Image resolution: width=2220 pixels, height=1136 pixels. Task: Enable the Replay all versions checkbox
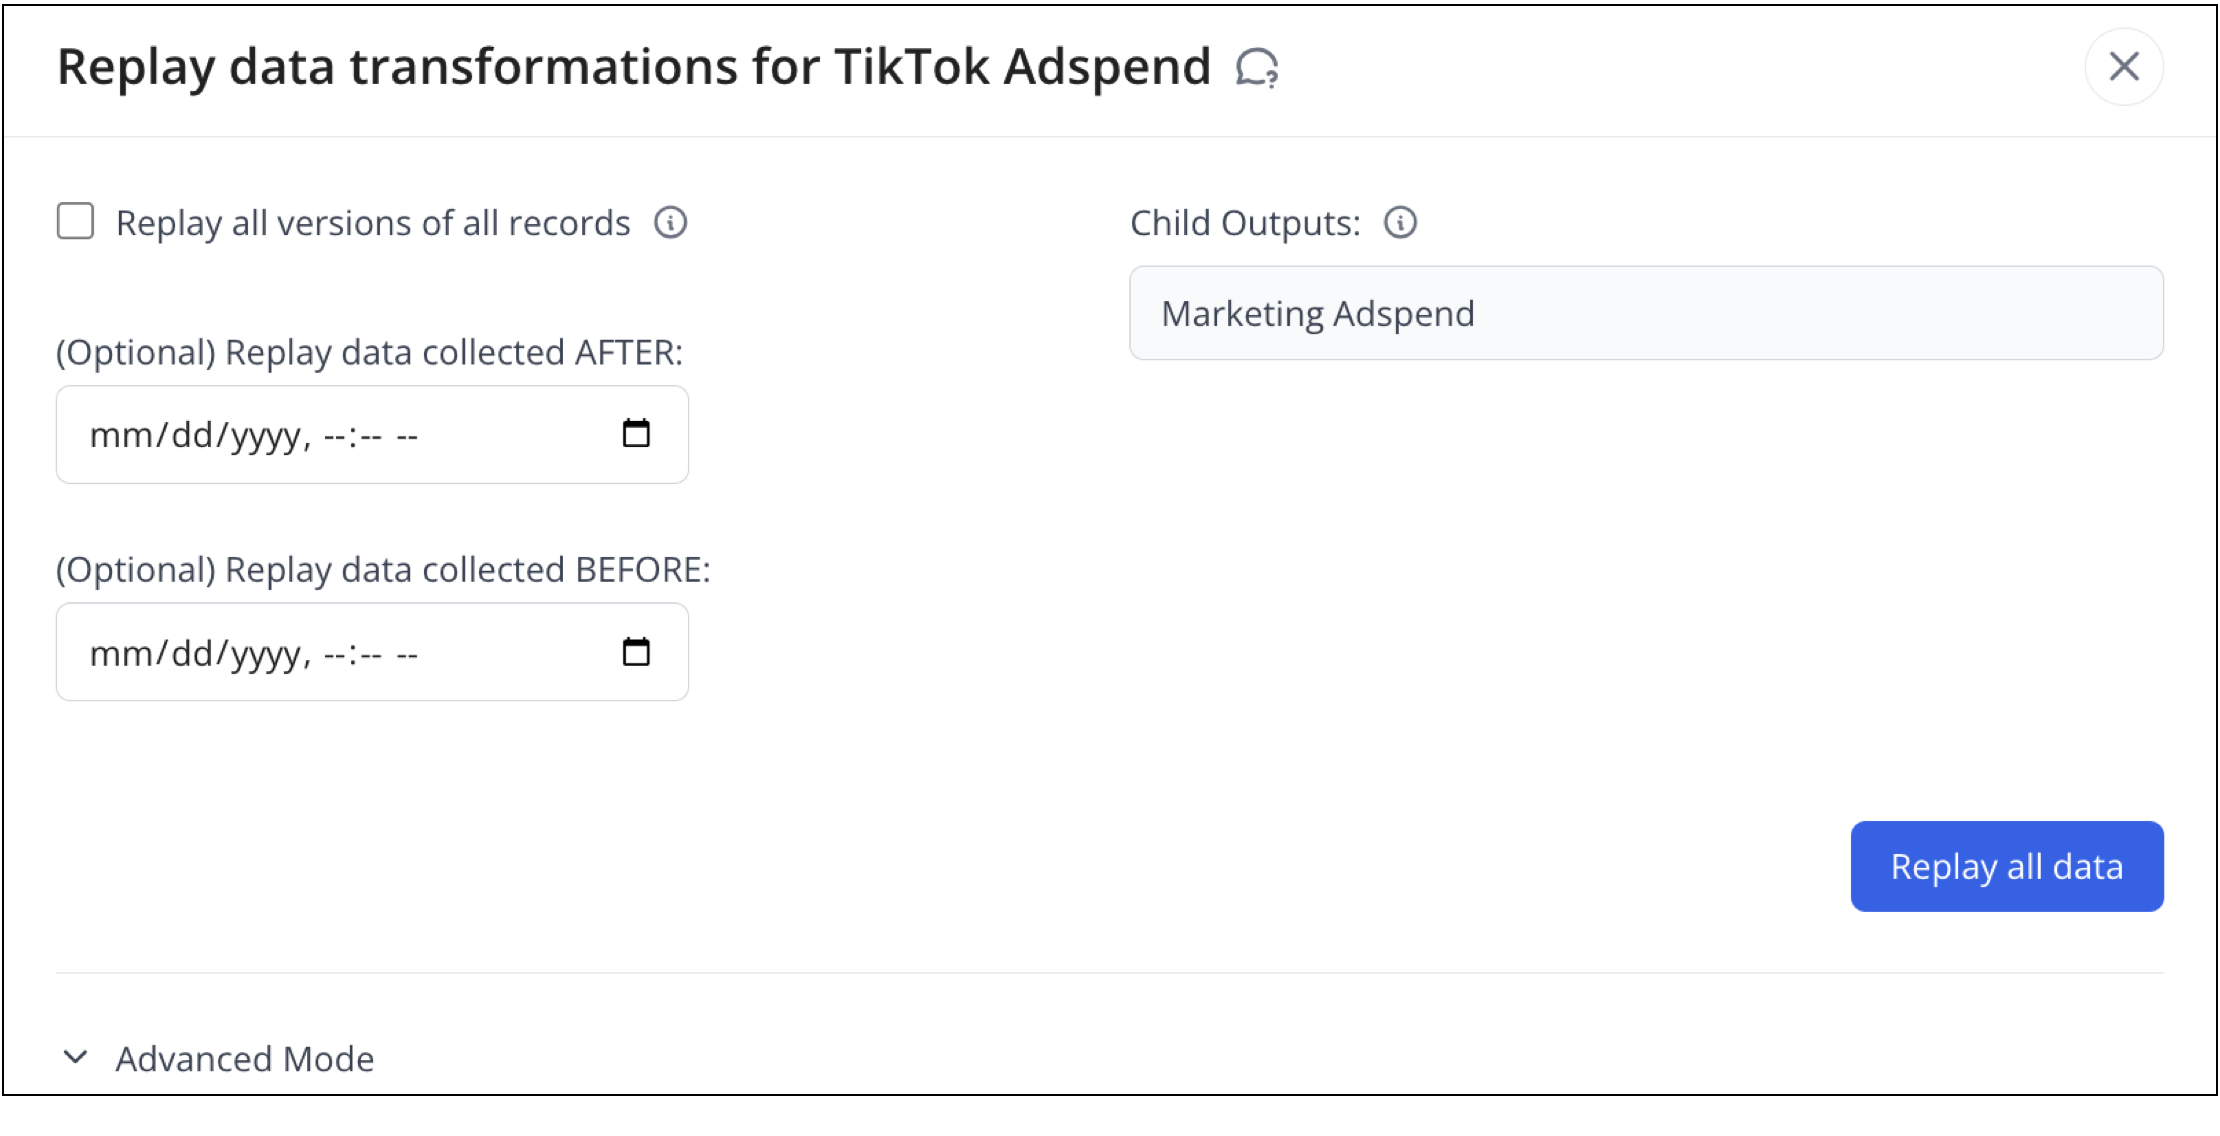76,221
